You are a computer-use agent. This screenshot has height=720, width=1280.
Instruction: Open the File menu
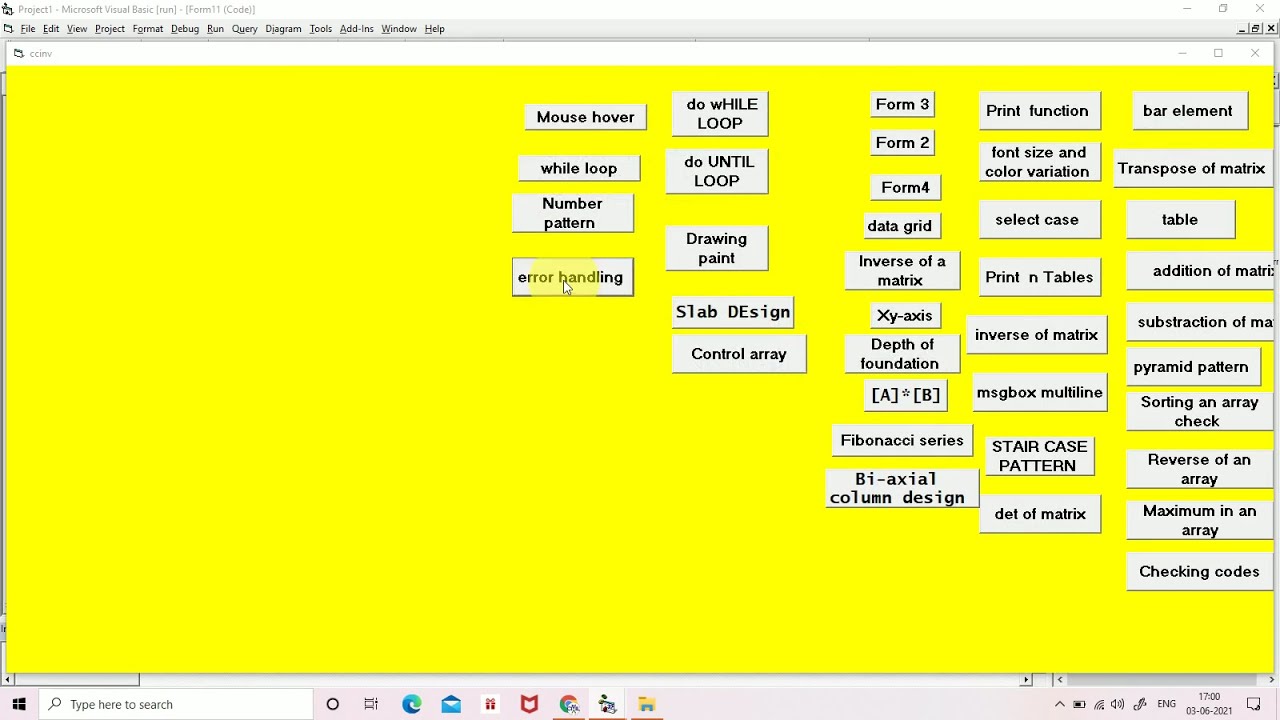tap(28, 29)
